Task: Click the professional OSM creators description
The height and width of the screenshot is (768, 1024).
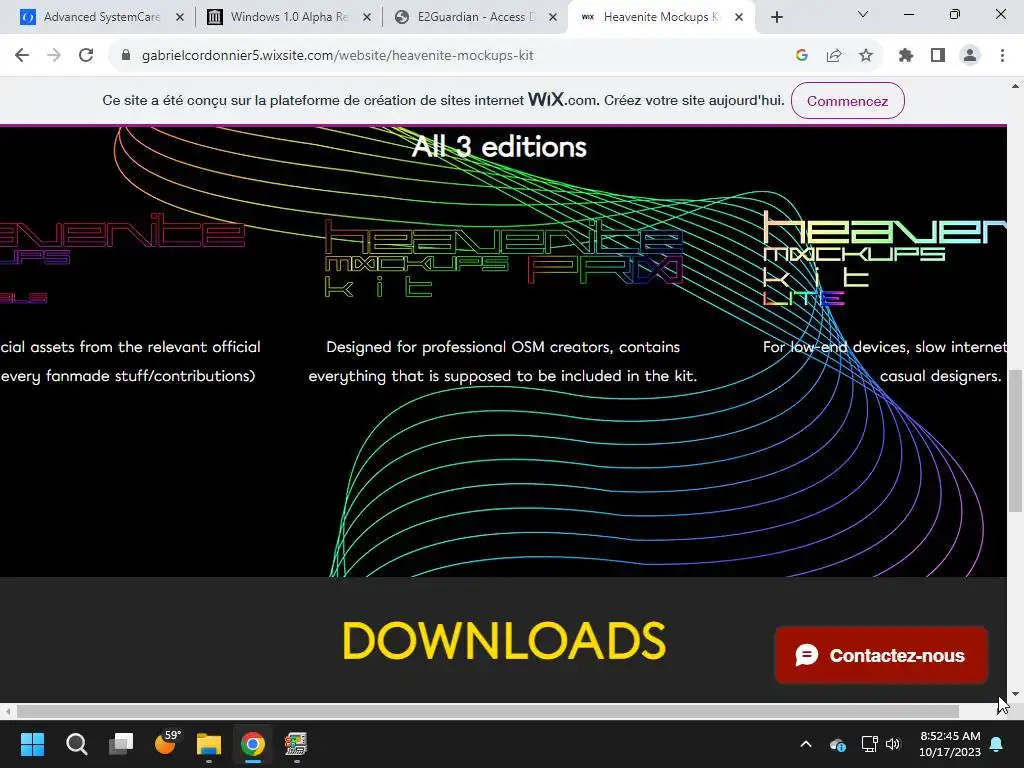Action: 503,361
